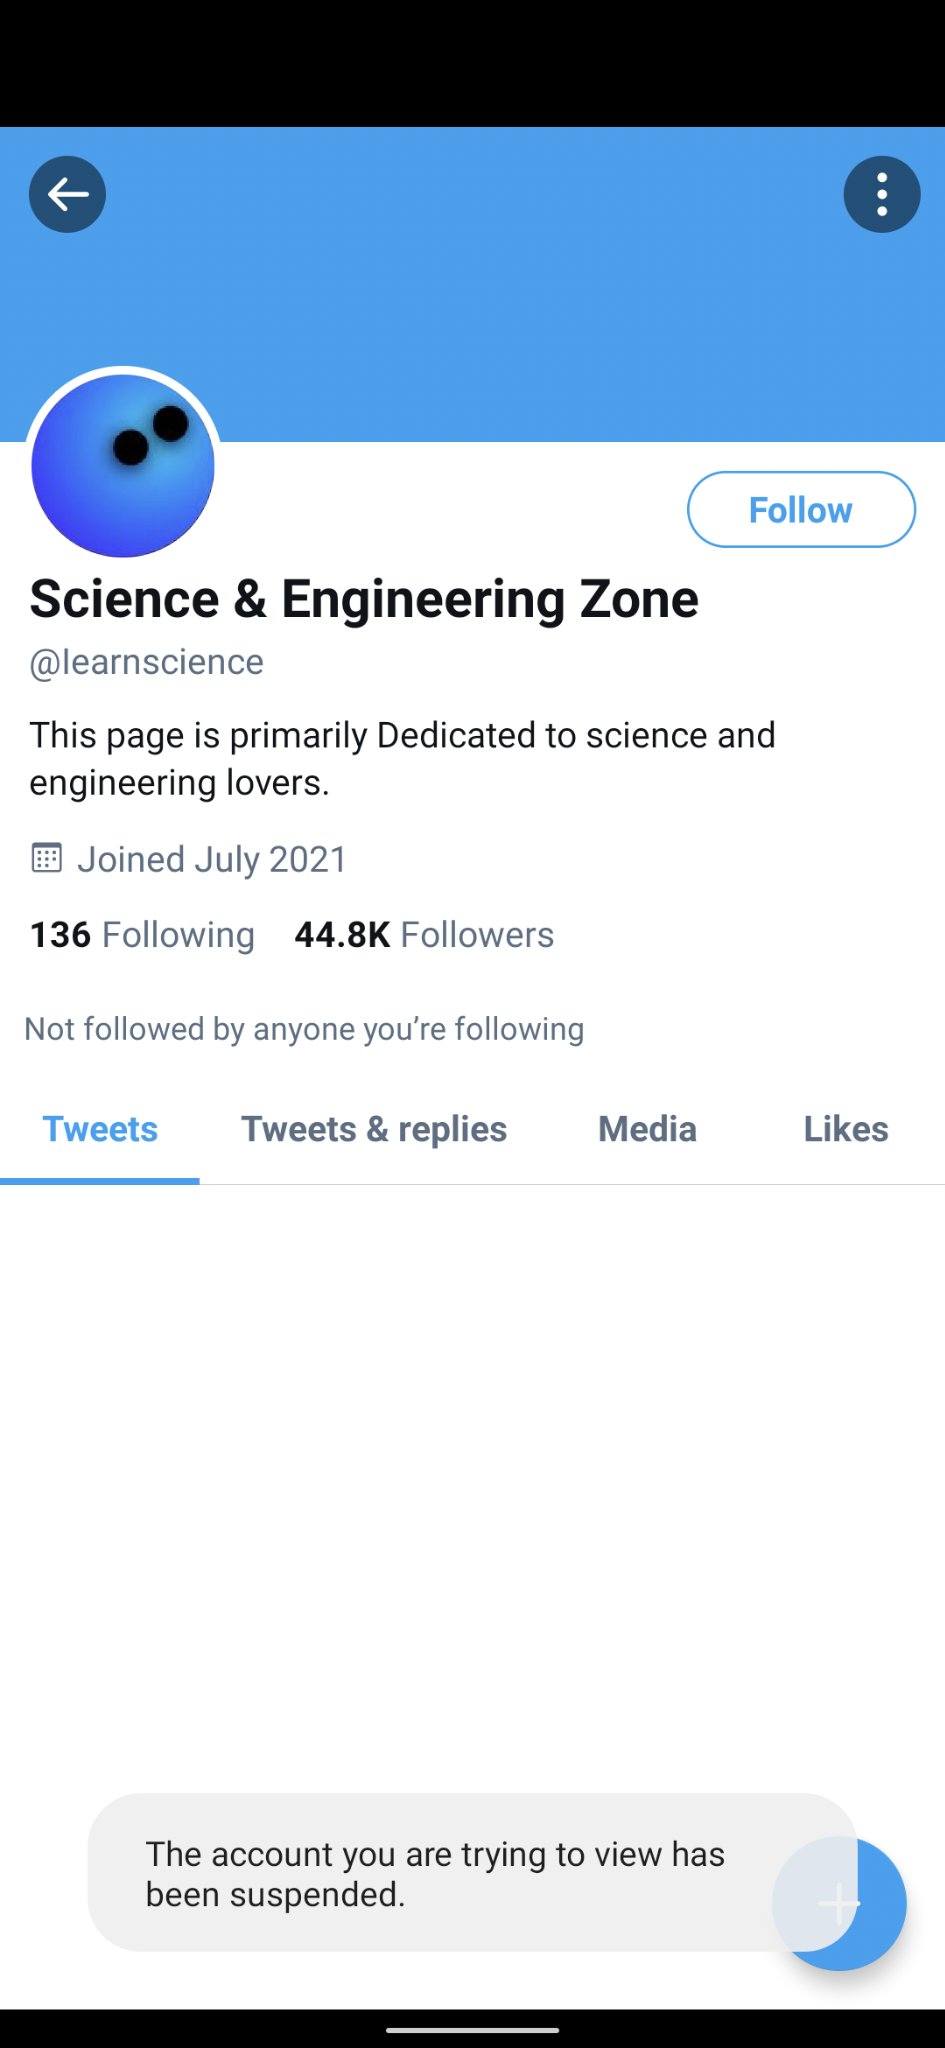
Task: Tap the account suspended notification message
Action: coord(435,1873)
